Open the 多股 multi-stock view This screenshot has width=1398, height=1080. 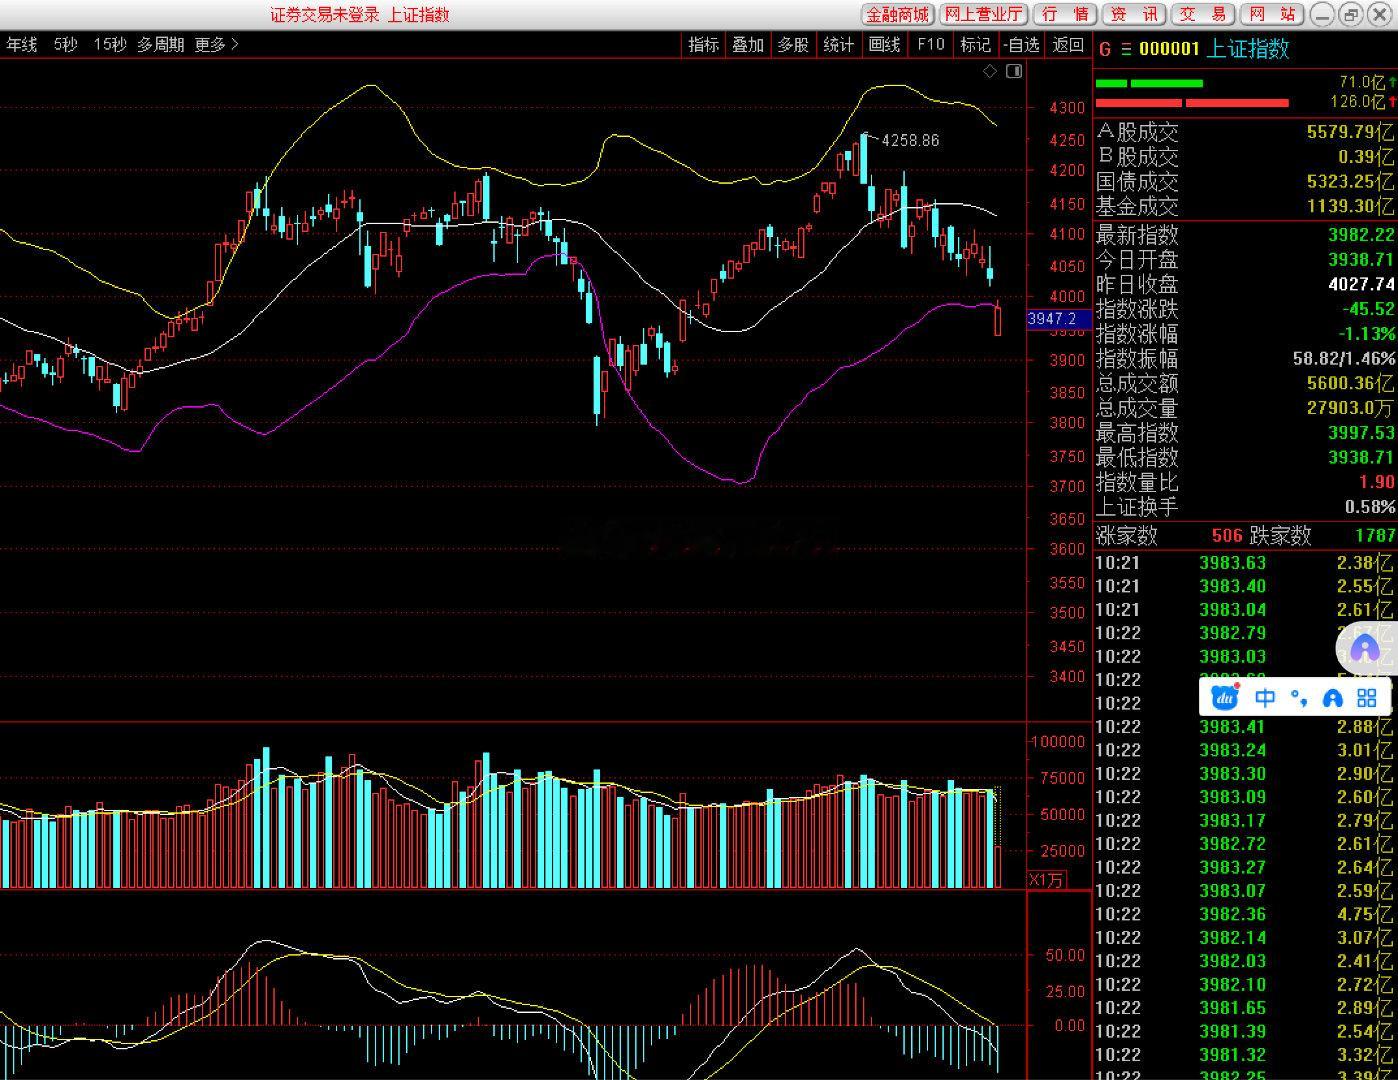pos(793,44)
